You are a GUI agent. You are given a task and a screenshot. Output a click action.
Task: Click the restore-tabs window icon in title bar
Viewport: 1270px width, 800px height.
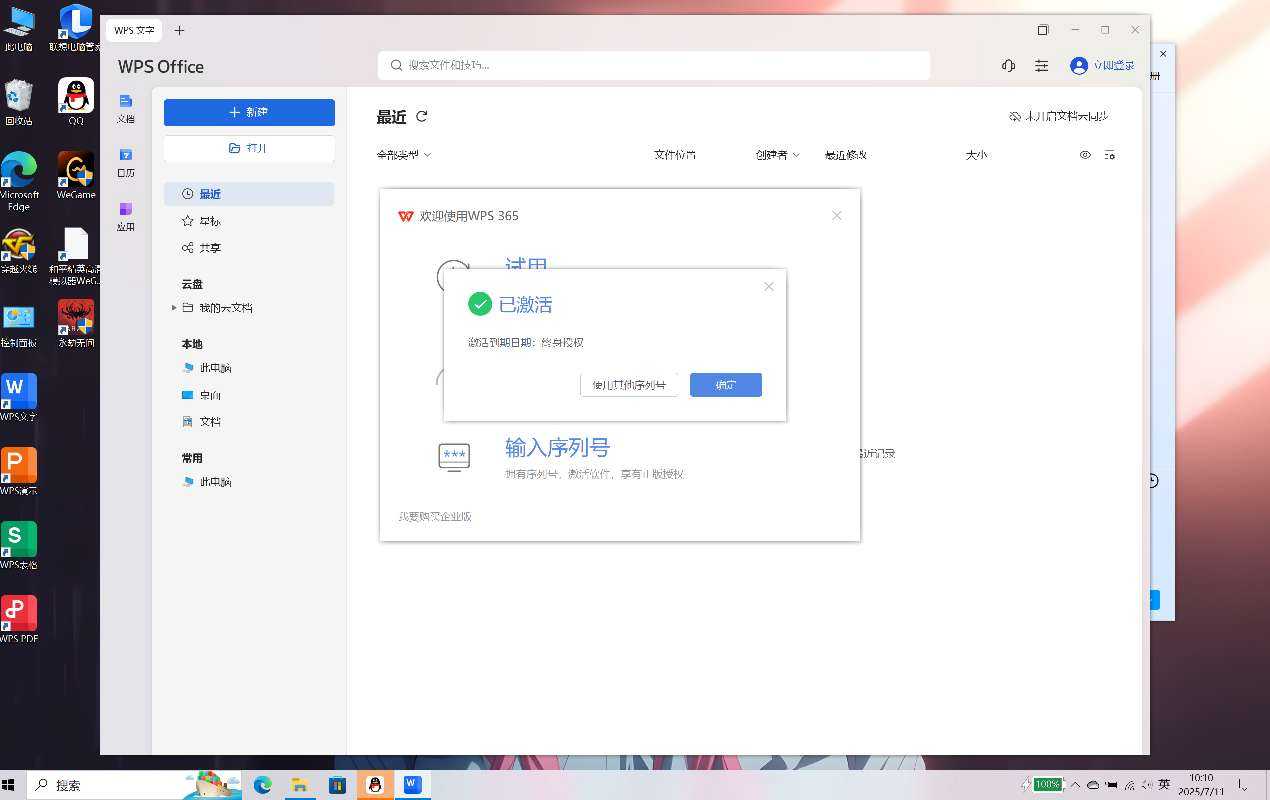tap(1043, 30)
